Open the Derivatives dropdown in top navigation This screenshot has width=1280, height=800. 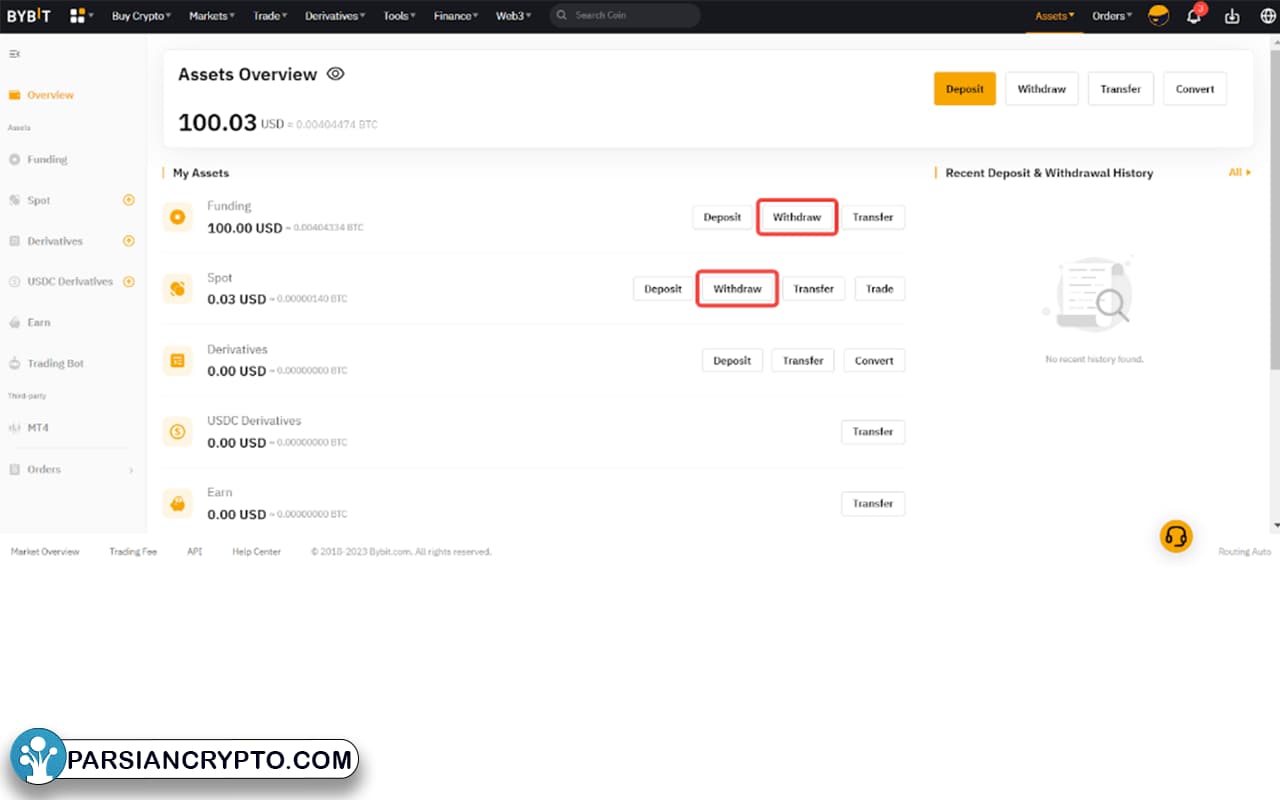click(335, 16)
